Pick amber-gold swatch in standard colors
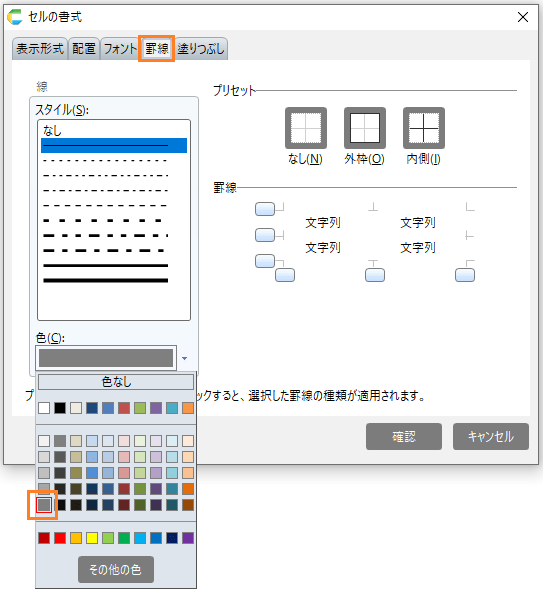The image size is (543, 592). click(x=76, y=538)
